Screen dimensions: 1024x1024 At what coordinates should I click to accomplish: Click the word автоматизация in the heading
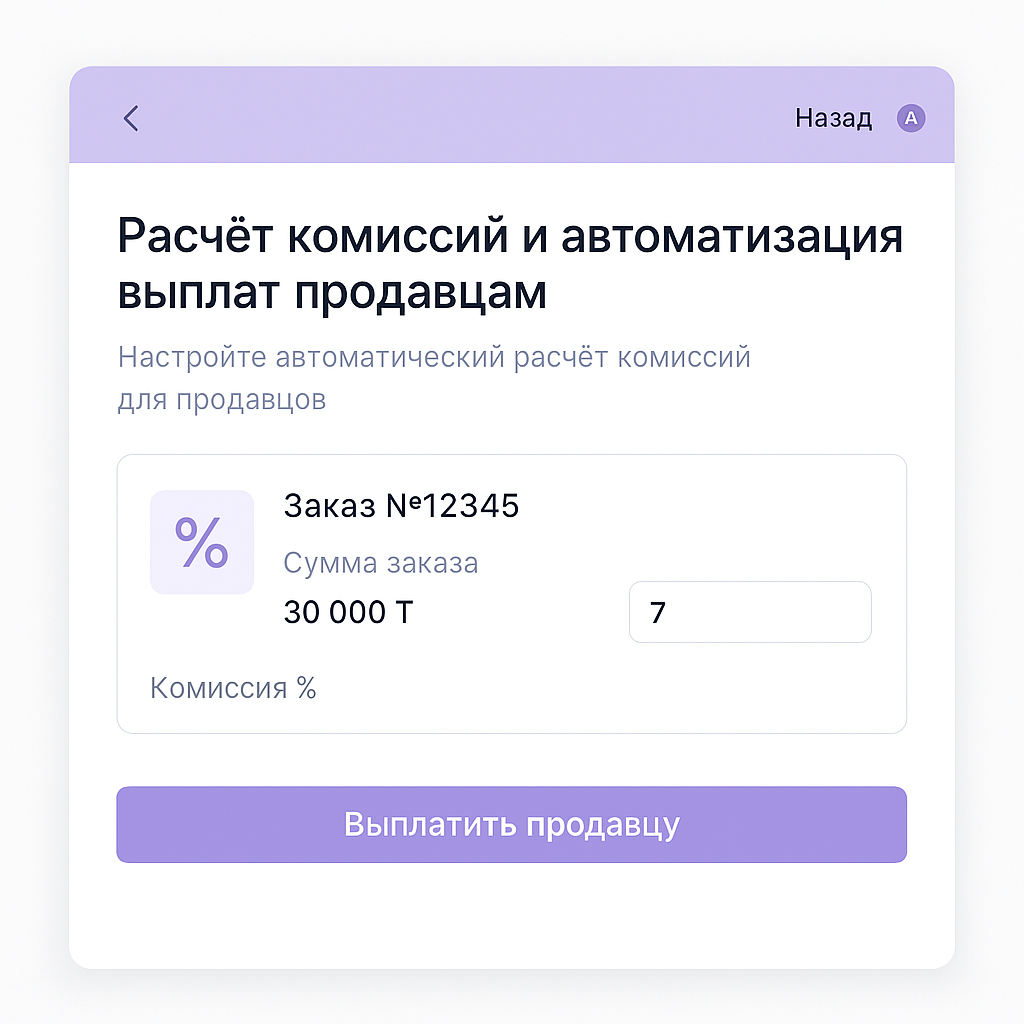point(732,235)
